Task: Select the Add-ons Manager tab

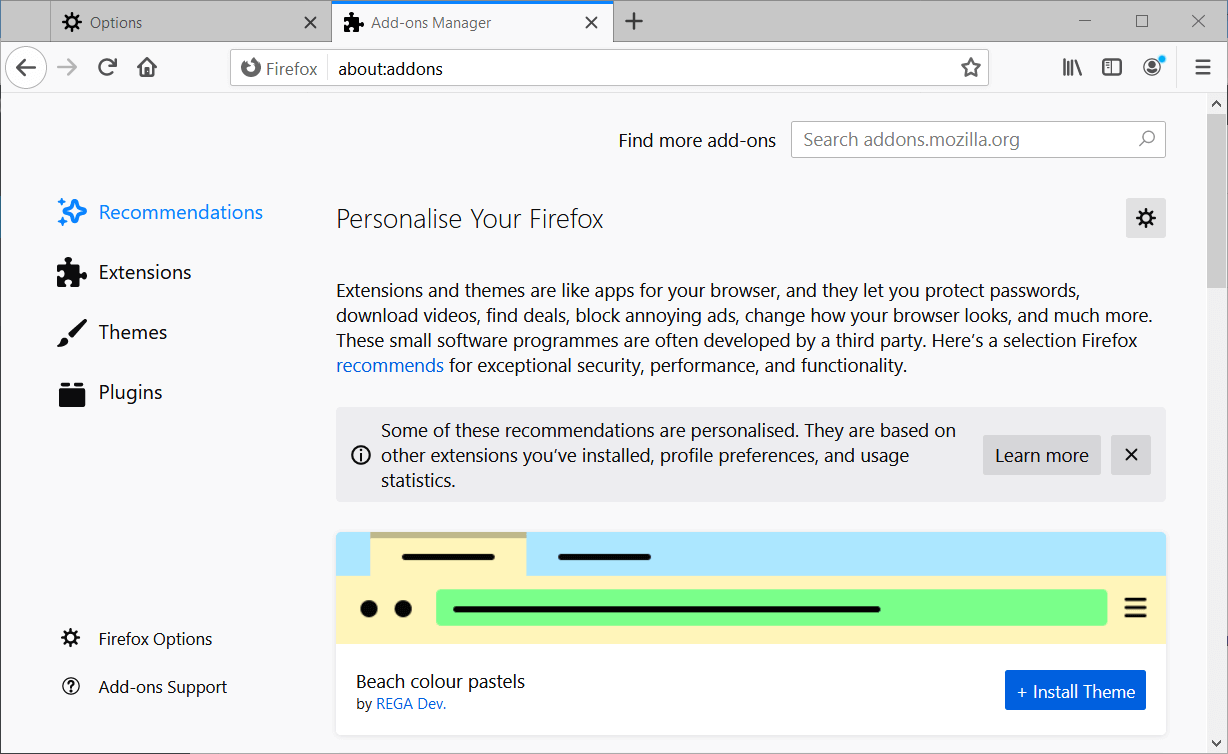Action: click(471, 22)
